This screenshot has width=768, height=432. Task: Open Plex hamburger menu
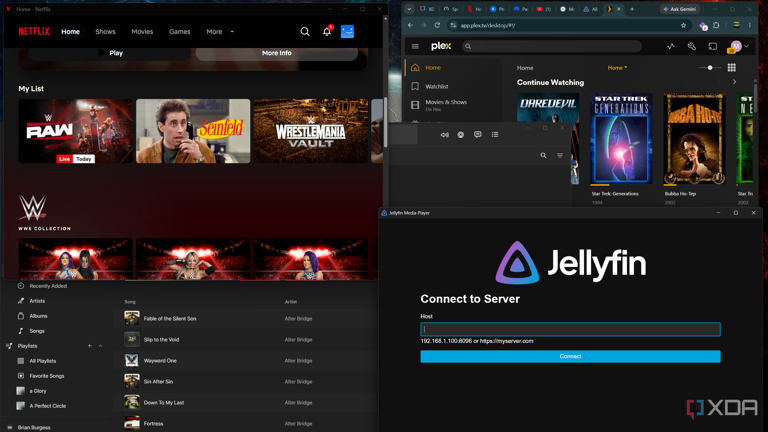point(415,47)
